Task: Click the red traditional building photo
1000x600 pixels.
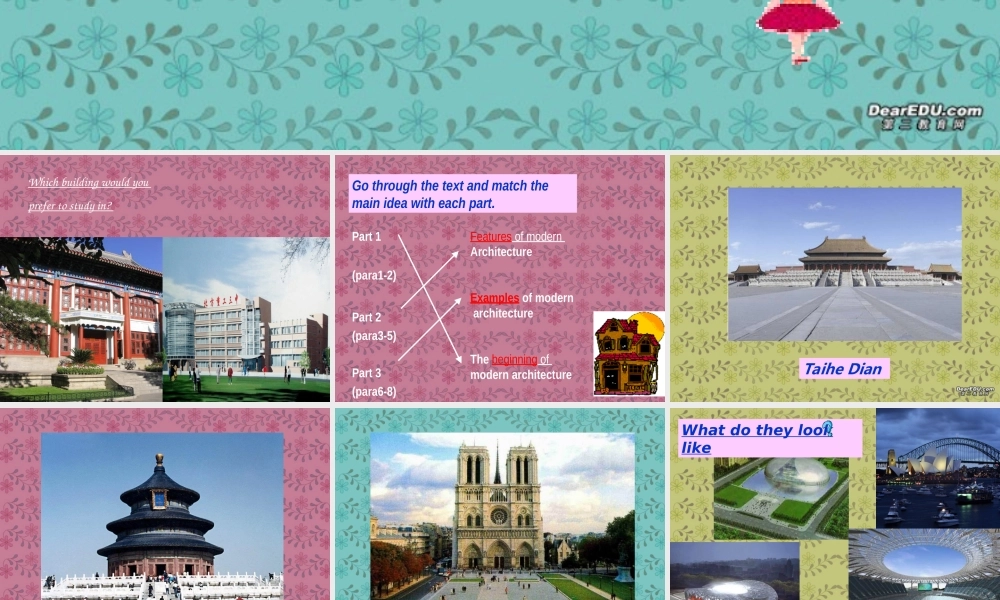Action: tap(81, 319)
